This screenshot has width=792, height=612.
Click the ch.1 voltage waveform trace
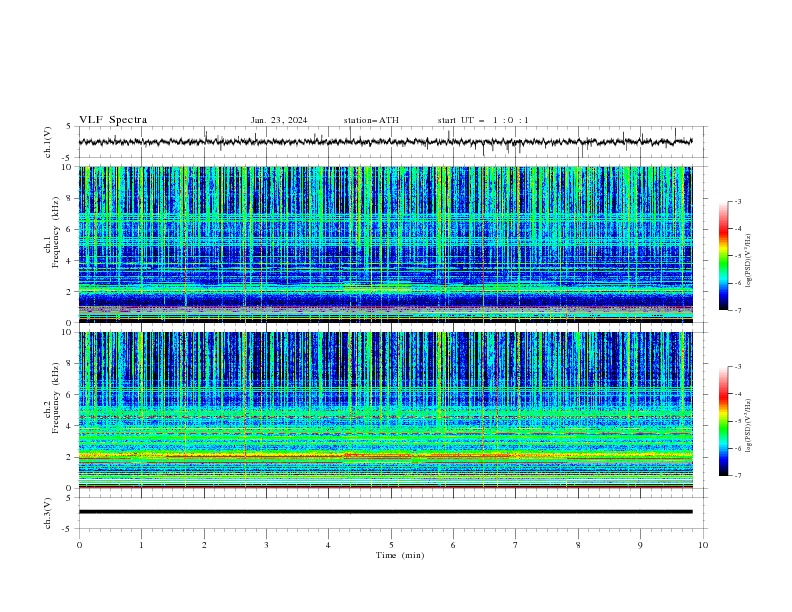click(x=385, y=142)
